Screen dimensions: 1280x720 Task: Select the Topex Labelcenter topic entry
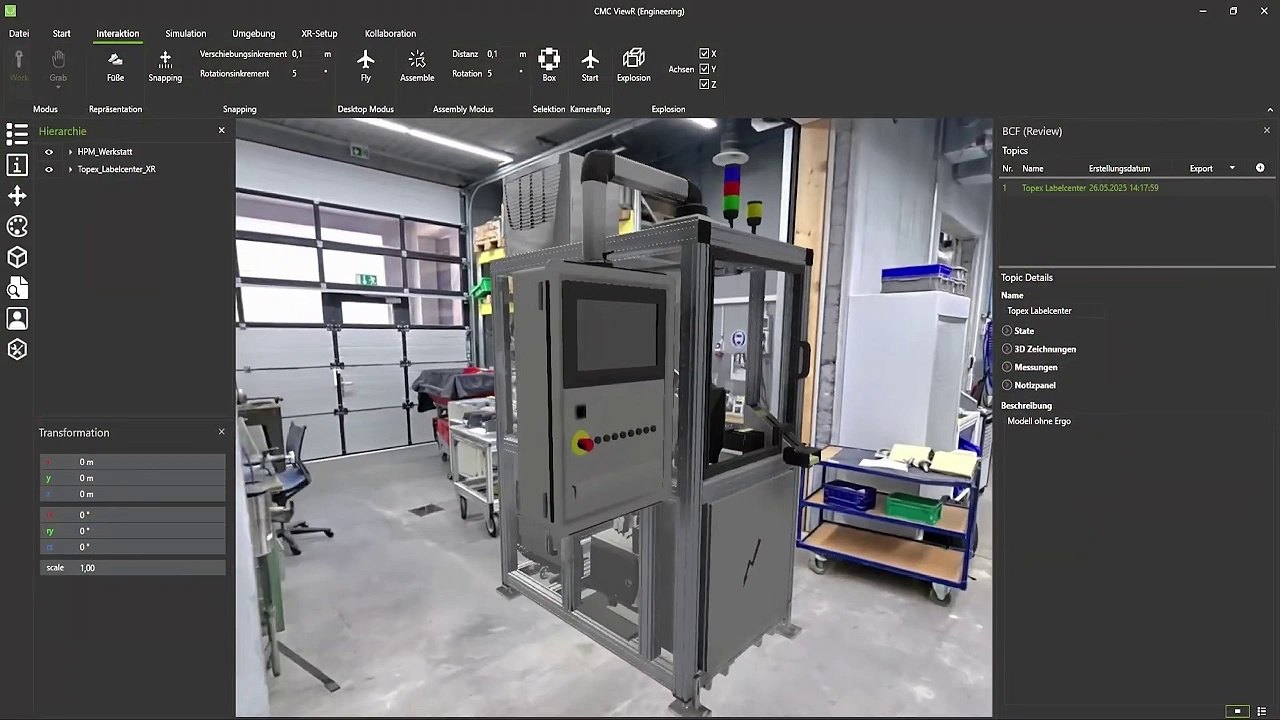click(1080, 188)
